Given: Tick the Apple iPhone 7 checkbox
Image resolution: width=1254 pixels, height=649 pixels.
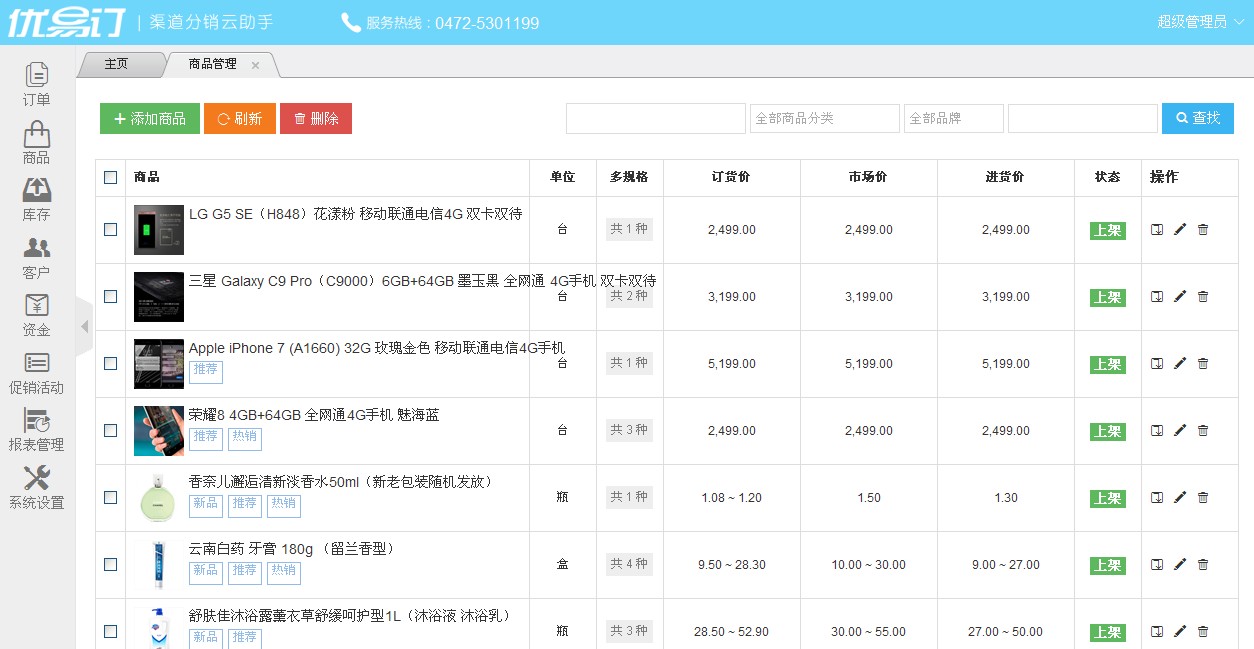Looking at the screenshot, I should tap(110, 364).
